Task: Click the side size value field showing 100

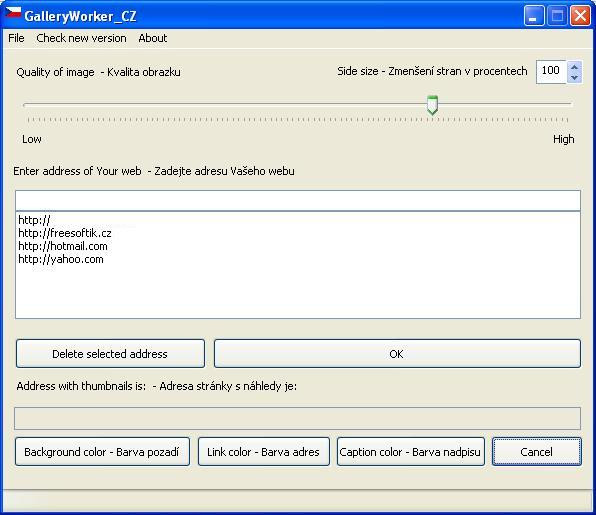Action: tap(552, 71)
